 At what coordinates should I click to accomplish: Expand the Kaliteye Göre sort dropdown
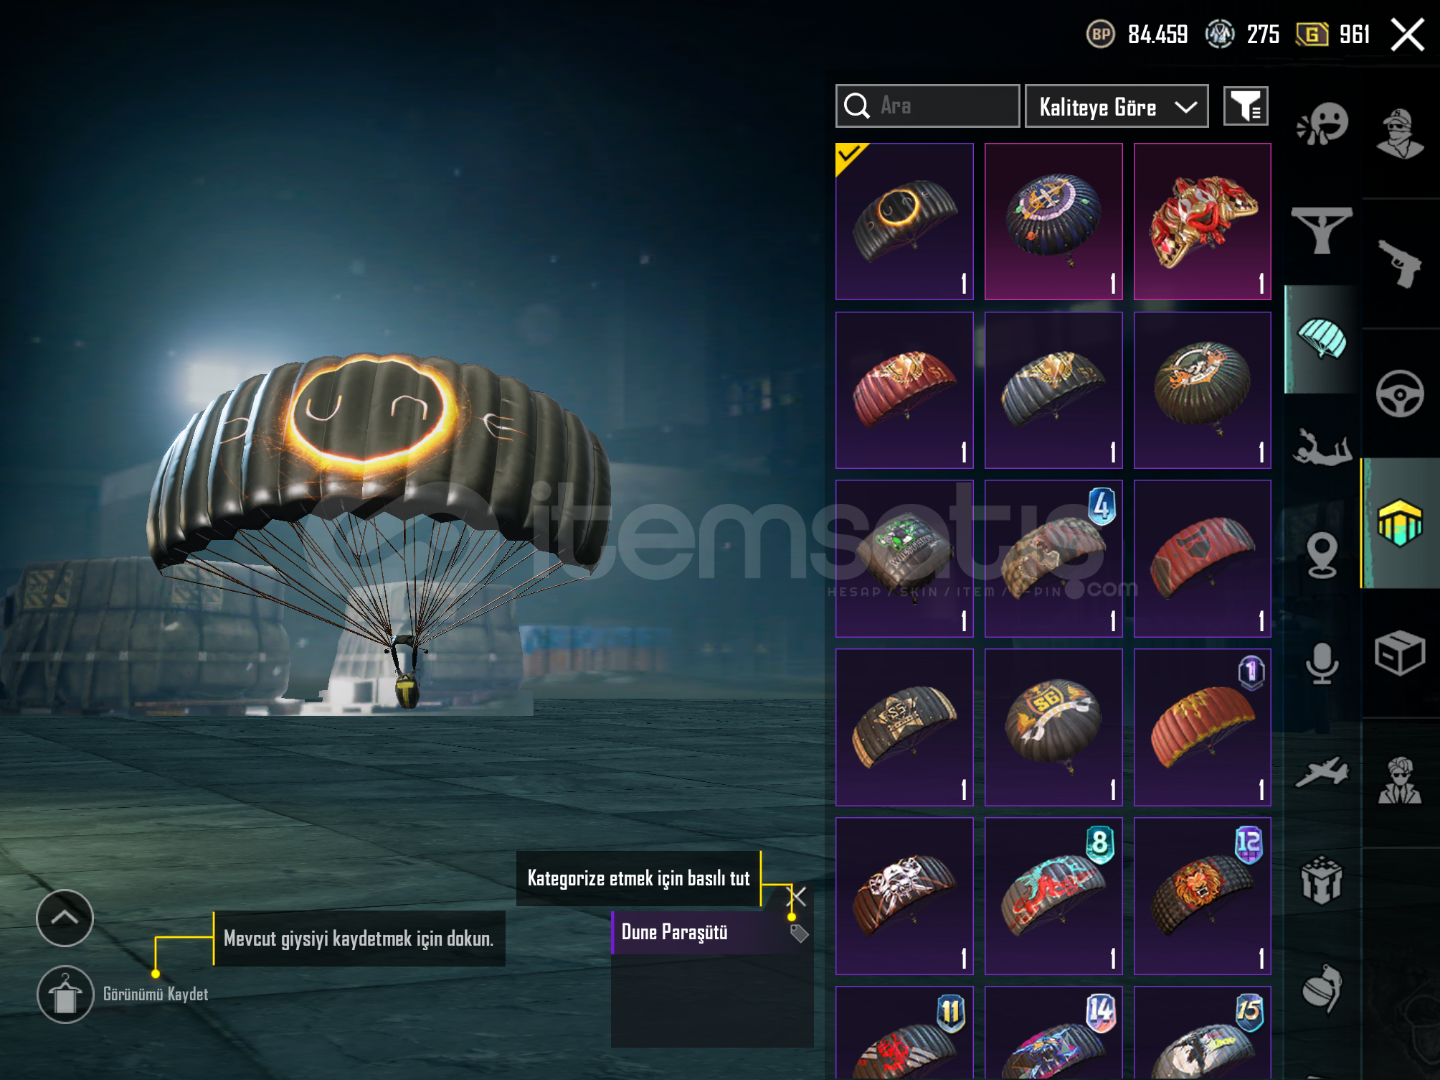click(x=1116, y=106)
